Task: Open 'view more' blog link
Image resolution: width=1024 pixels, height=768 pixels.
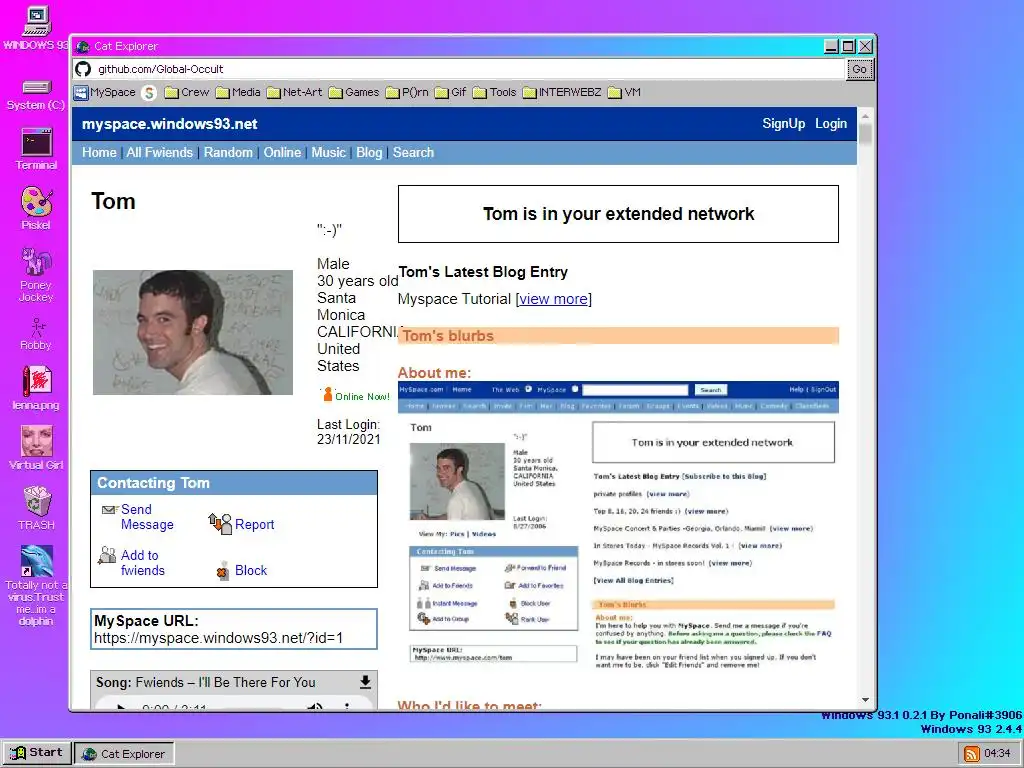Action: (553, 299)
